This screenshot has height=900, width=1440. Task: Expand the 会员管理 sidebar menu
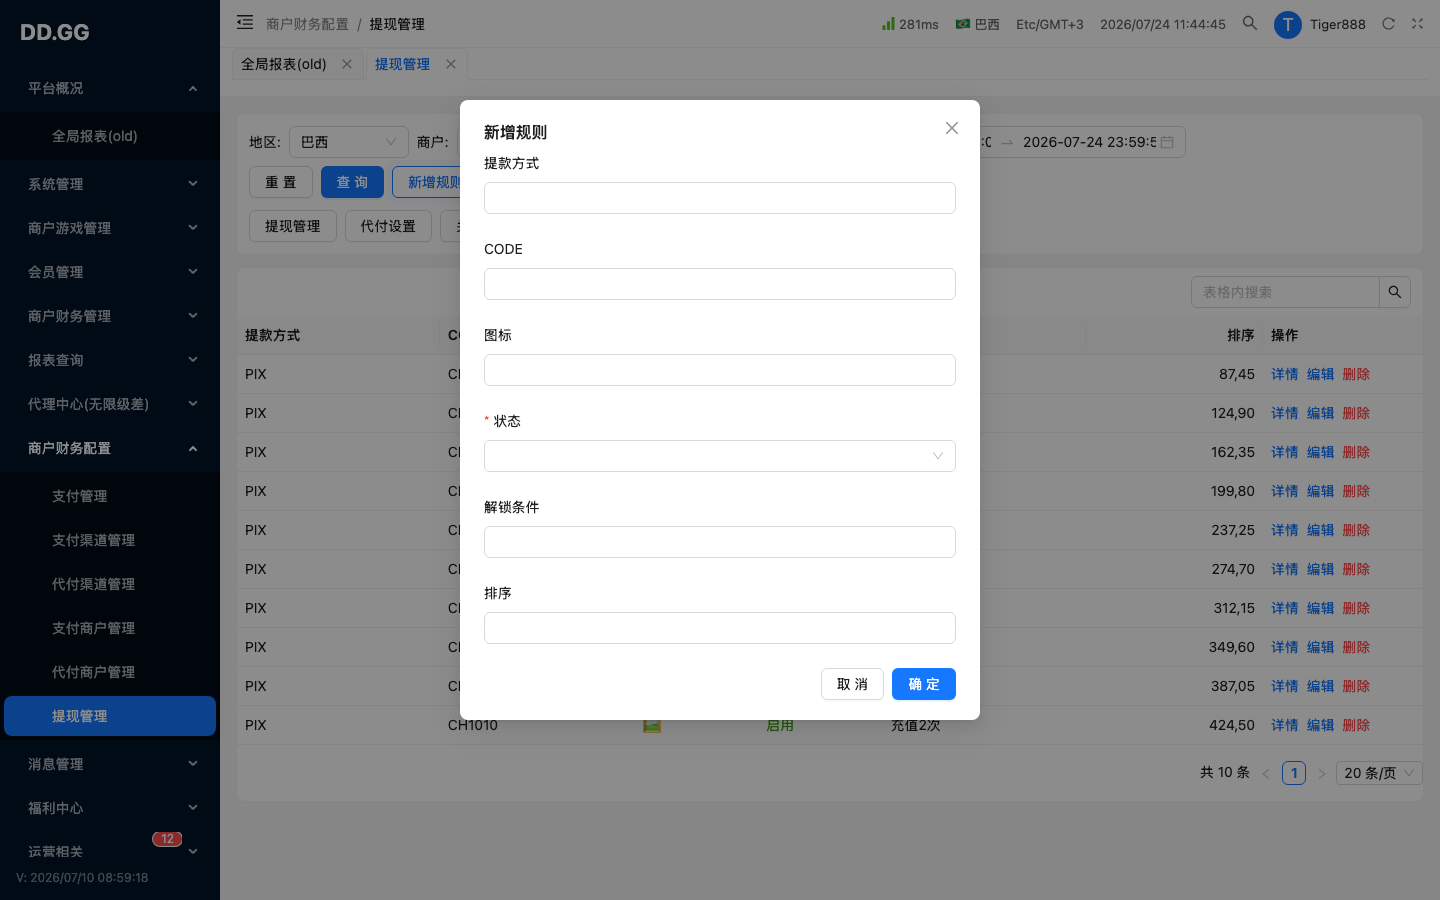[110, 272]
